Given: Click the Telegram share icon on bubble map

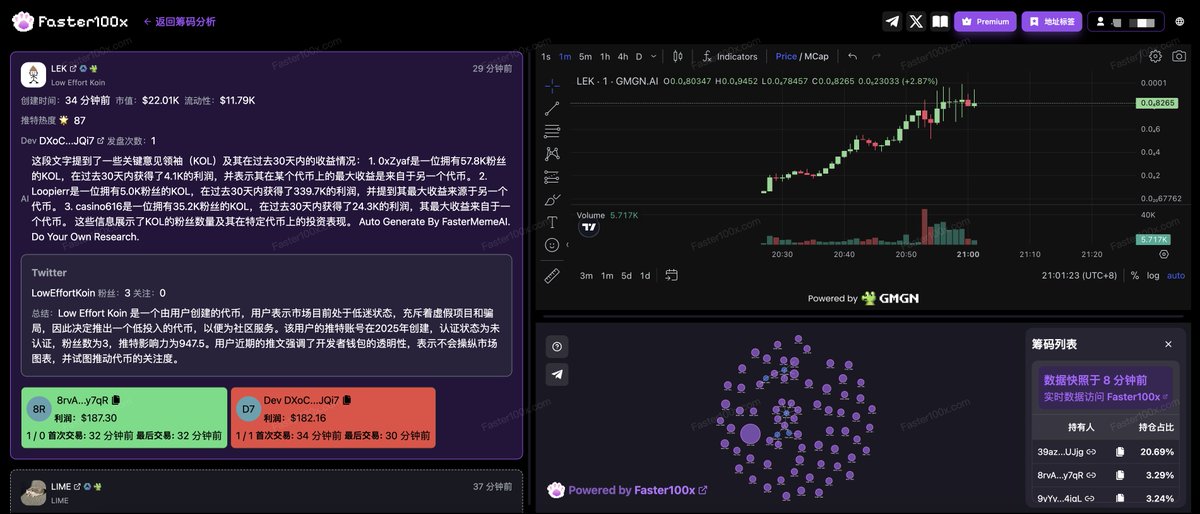Looking at the screenshot, I should [x=558, y=374].
